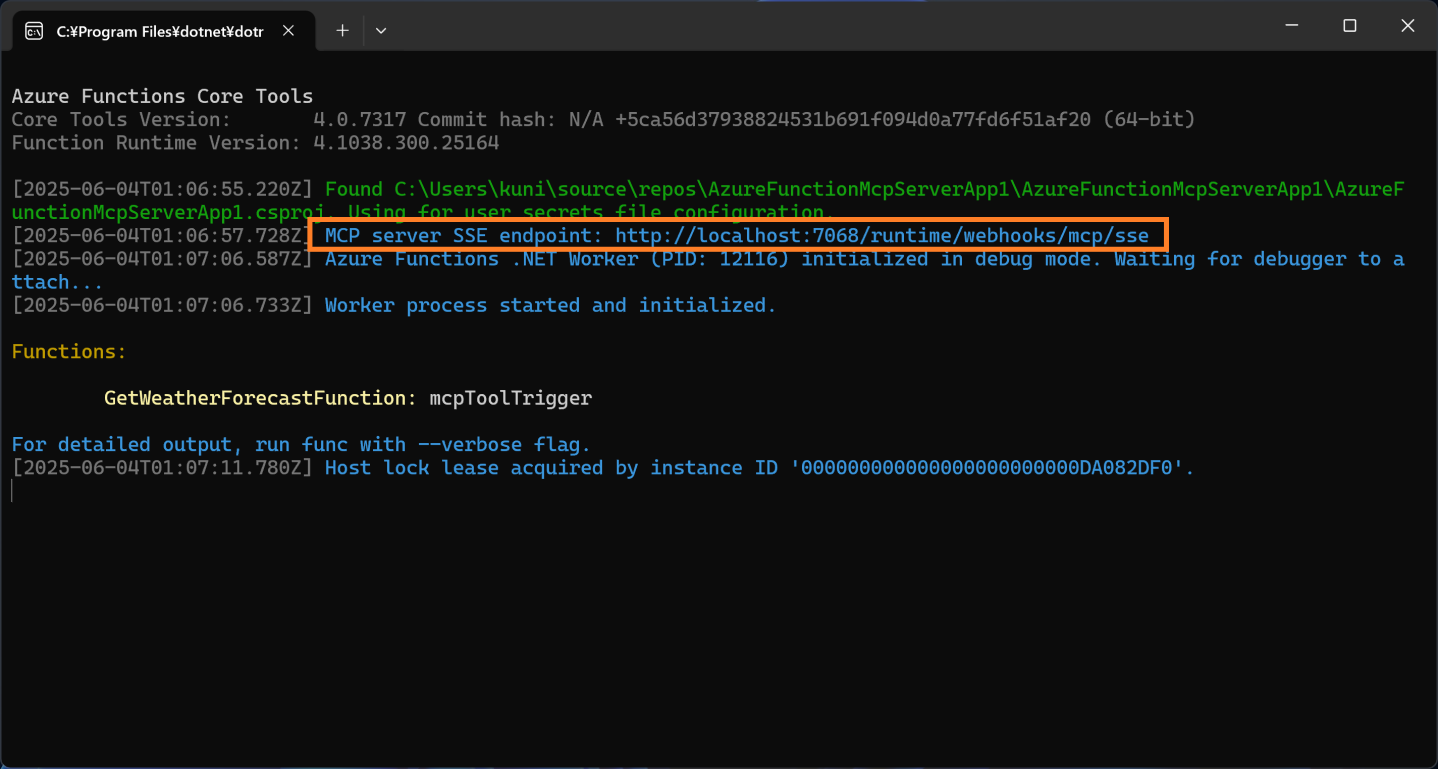Click the '--verbose flag' hint line
Screen dimensions: 1438x769
point(301,444)
